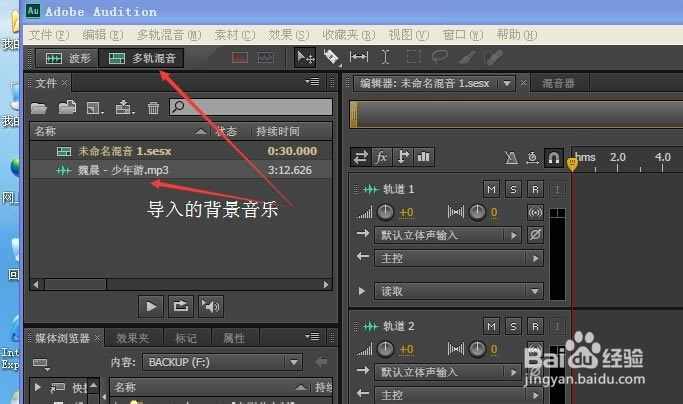Click 轨道 1 volume knob

click(385, 212)
